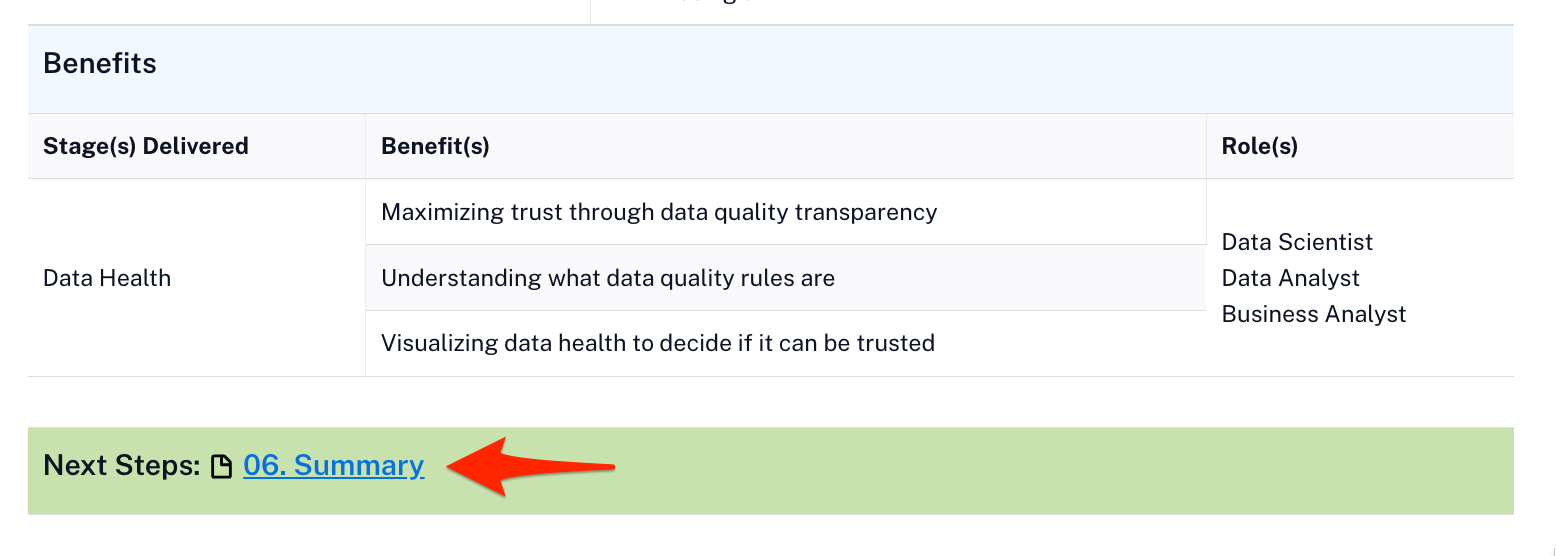Click the Data Analyst role text
The image size is (1556, 556).
pos(1290,278)
